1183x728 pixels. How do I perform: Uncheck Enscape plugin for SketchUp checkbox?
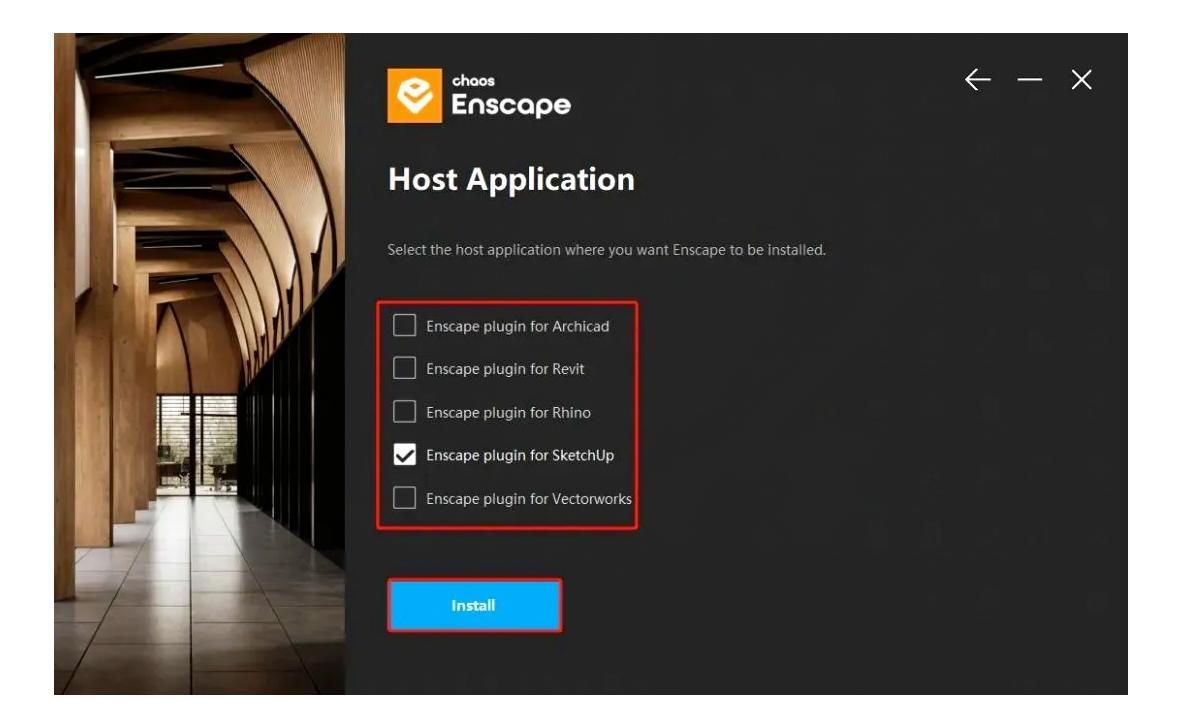click(x=404, y=455)
